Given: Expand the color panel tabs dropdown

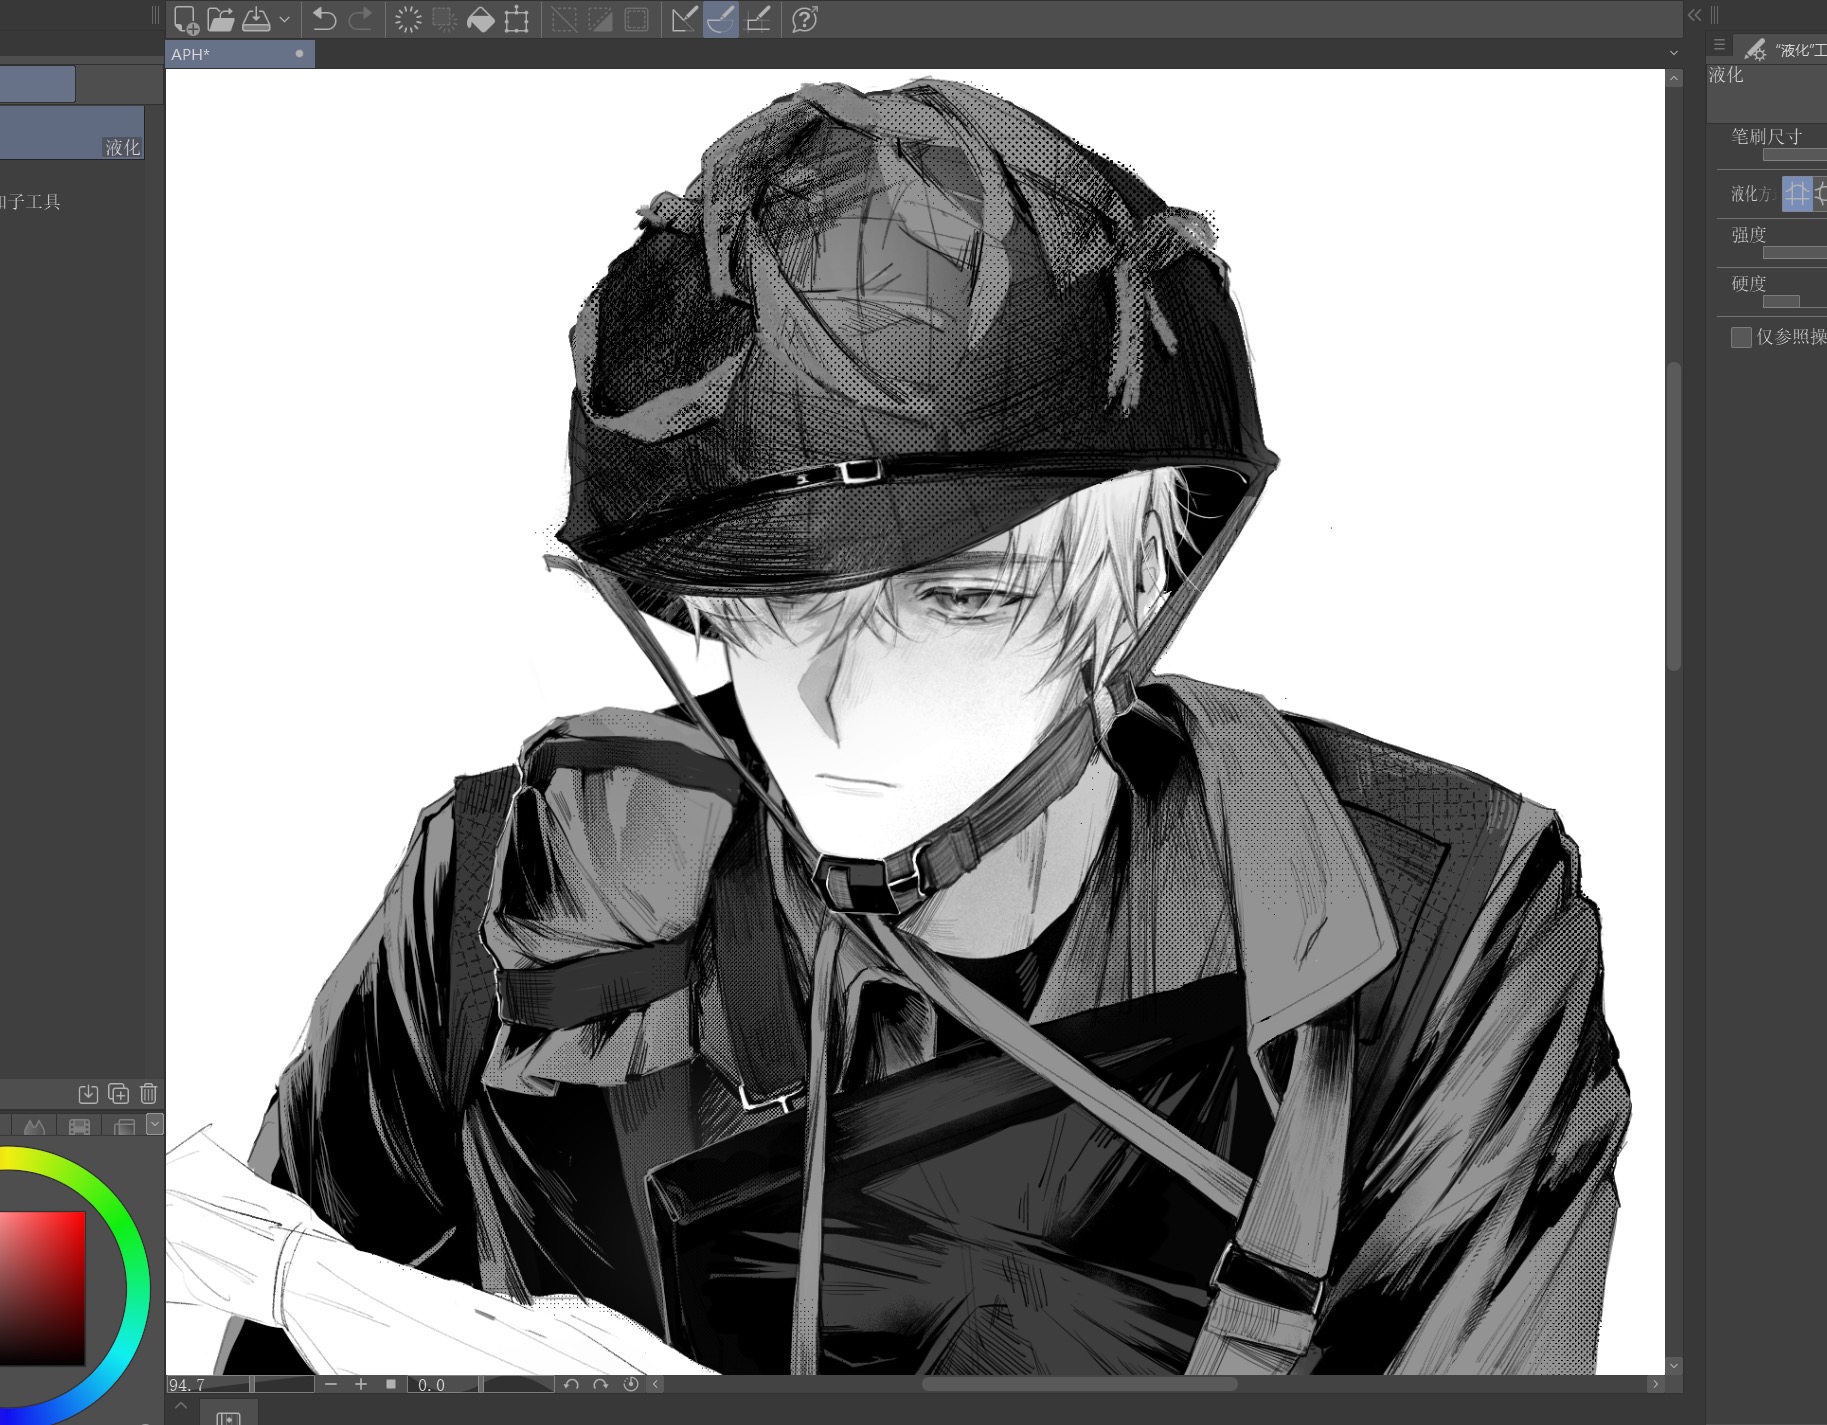Looking at the screenshot, I should pos(154,1124).
